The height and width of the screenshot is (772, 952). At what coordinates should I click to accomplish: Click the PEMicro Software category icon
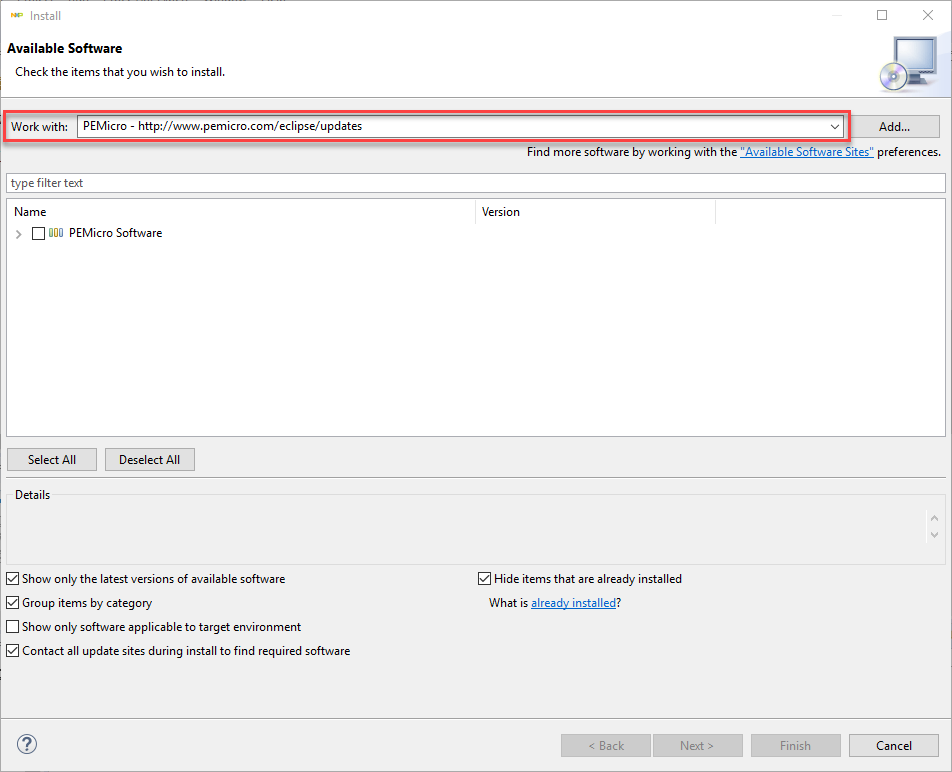[x=56, y=233]
